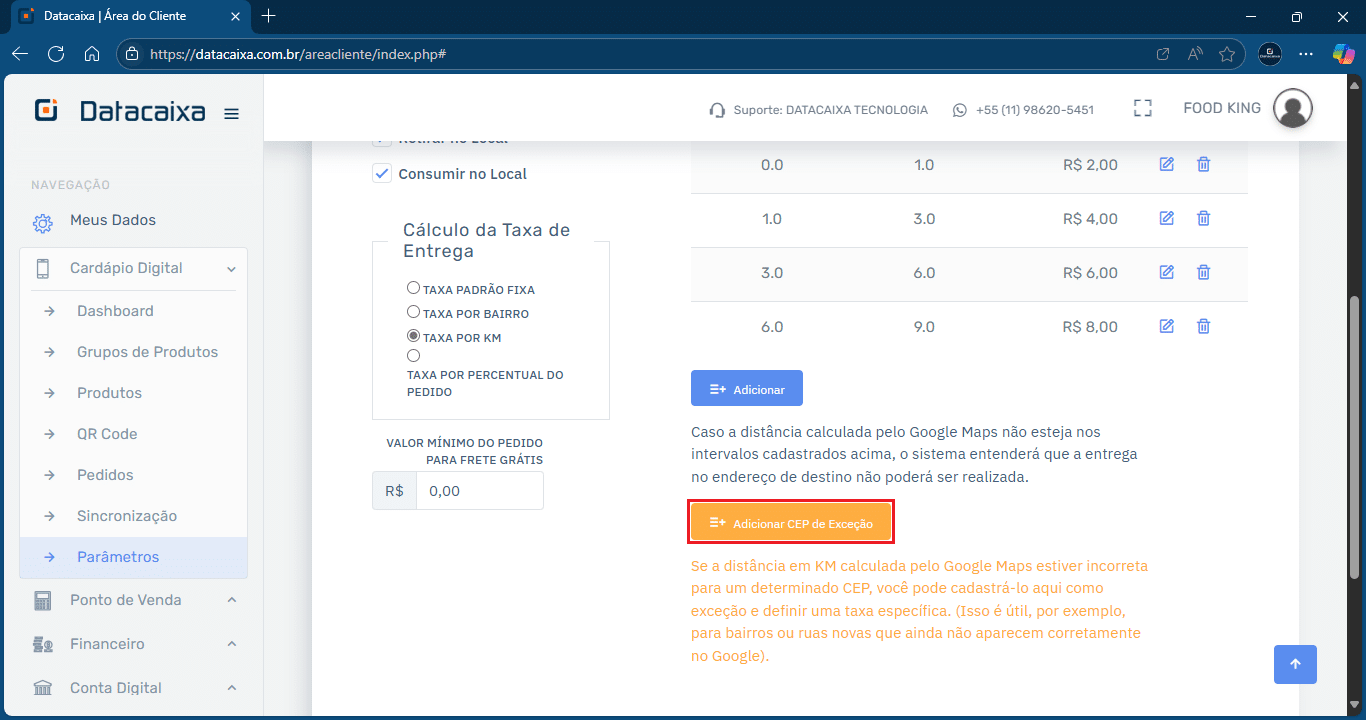Click the minimum order value input field
This screenshot has height=720, width=1366.
pos(479,490)
